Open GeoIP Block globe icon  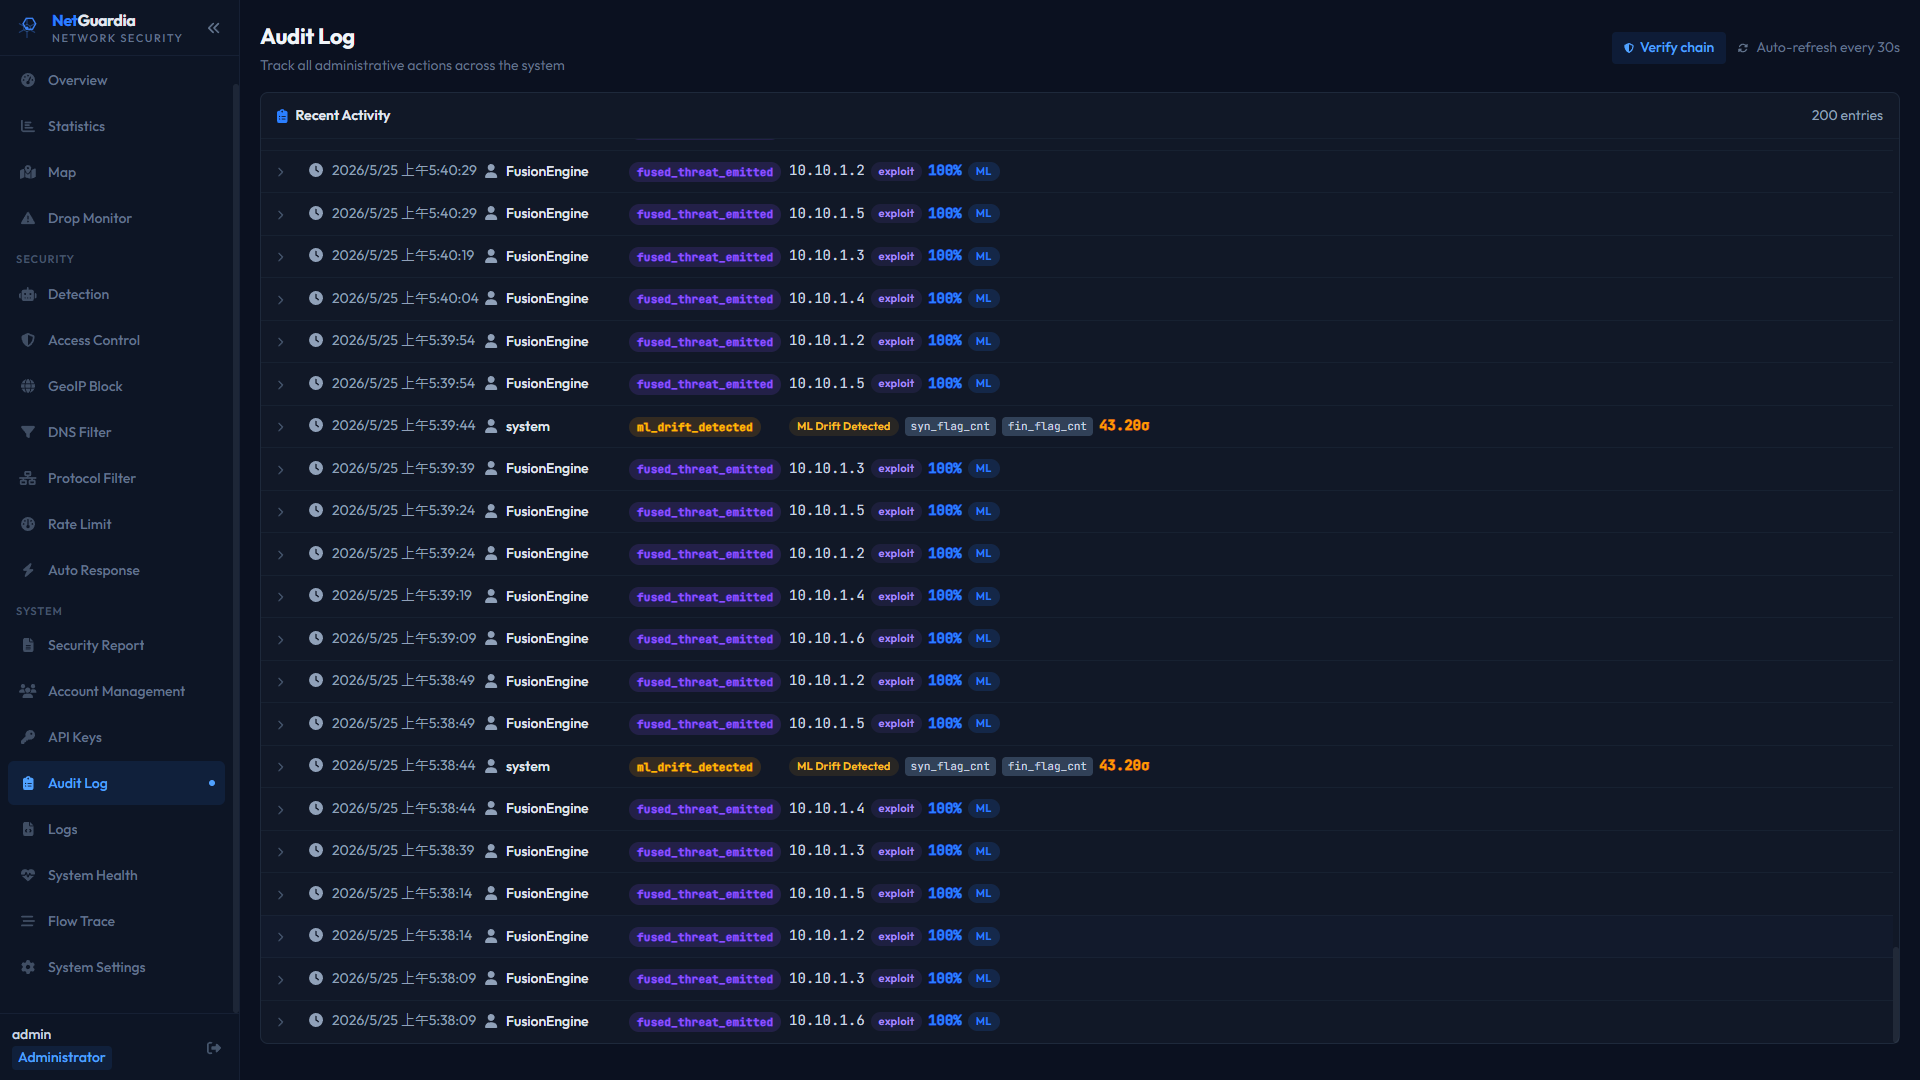click(x=28, y=386)
